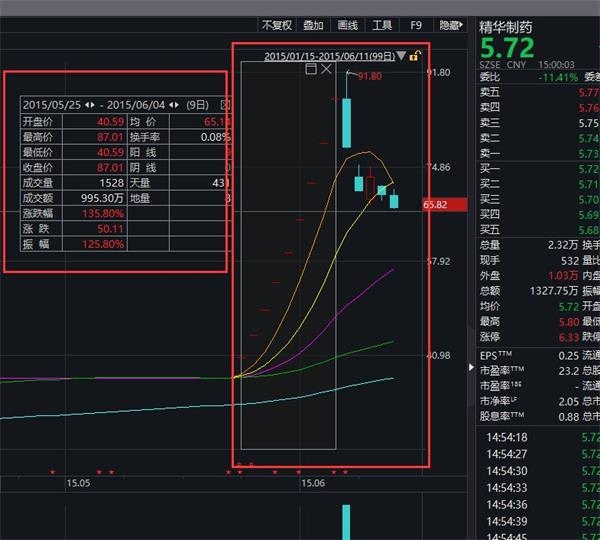Expand the date range dropdown triangle
The image size is (600, 540).
tap(401, 57)
